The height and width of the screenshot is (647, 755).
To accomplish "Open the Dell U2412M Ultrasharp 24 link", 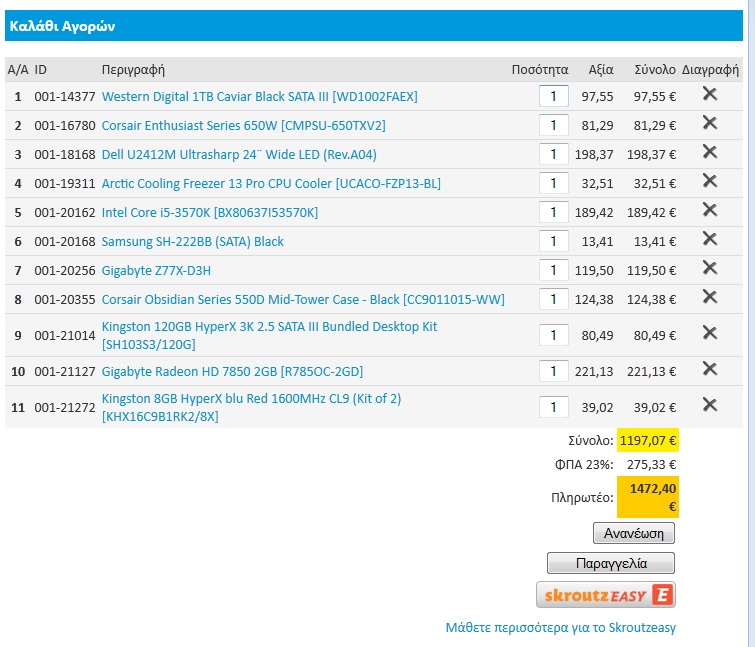I will [x=239, y=155].
